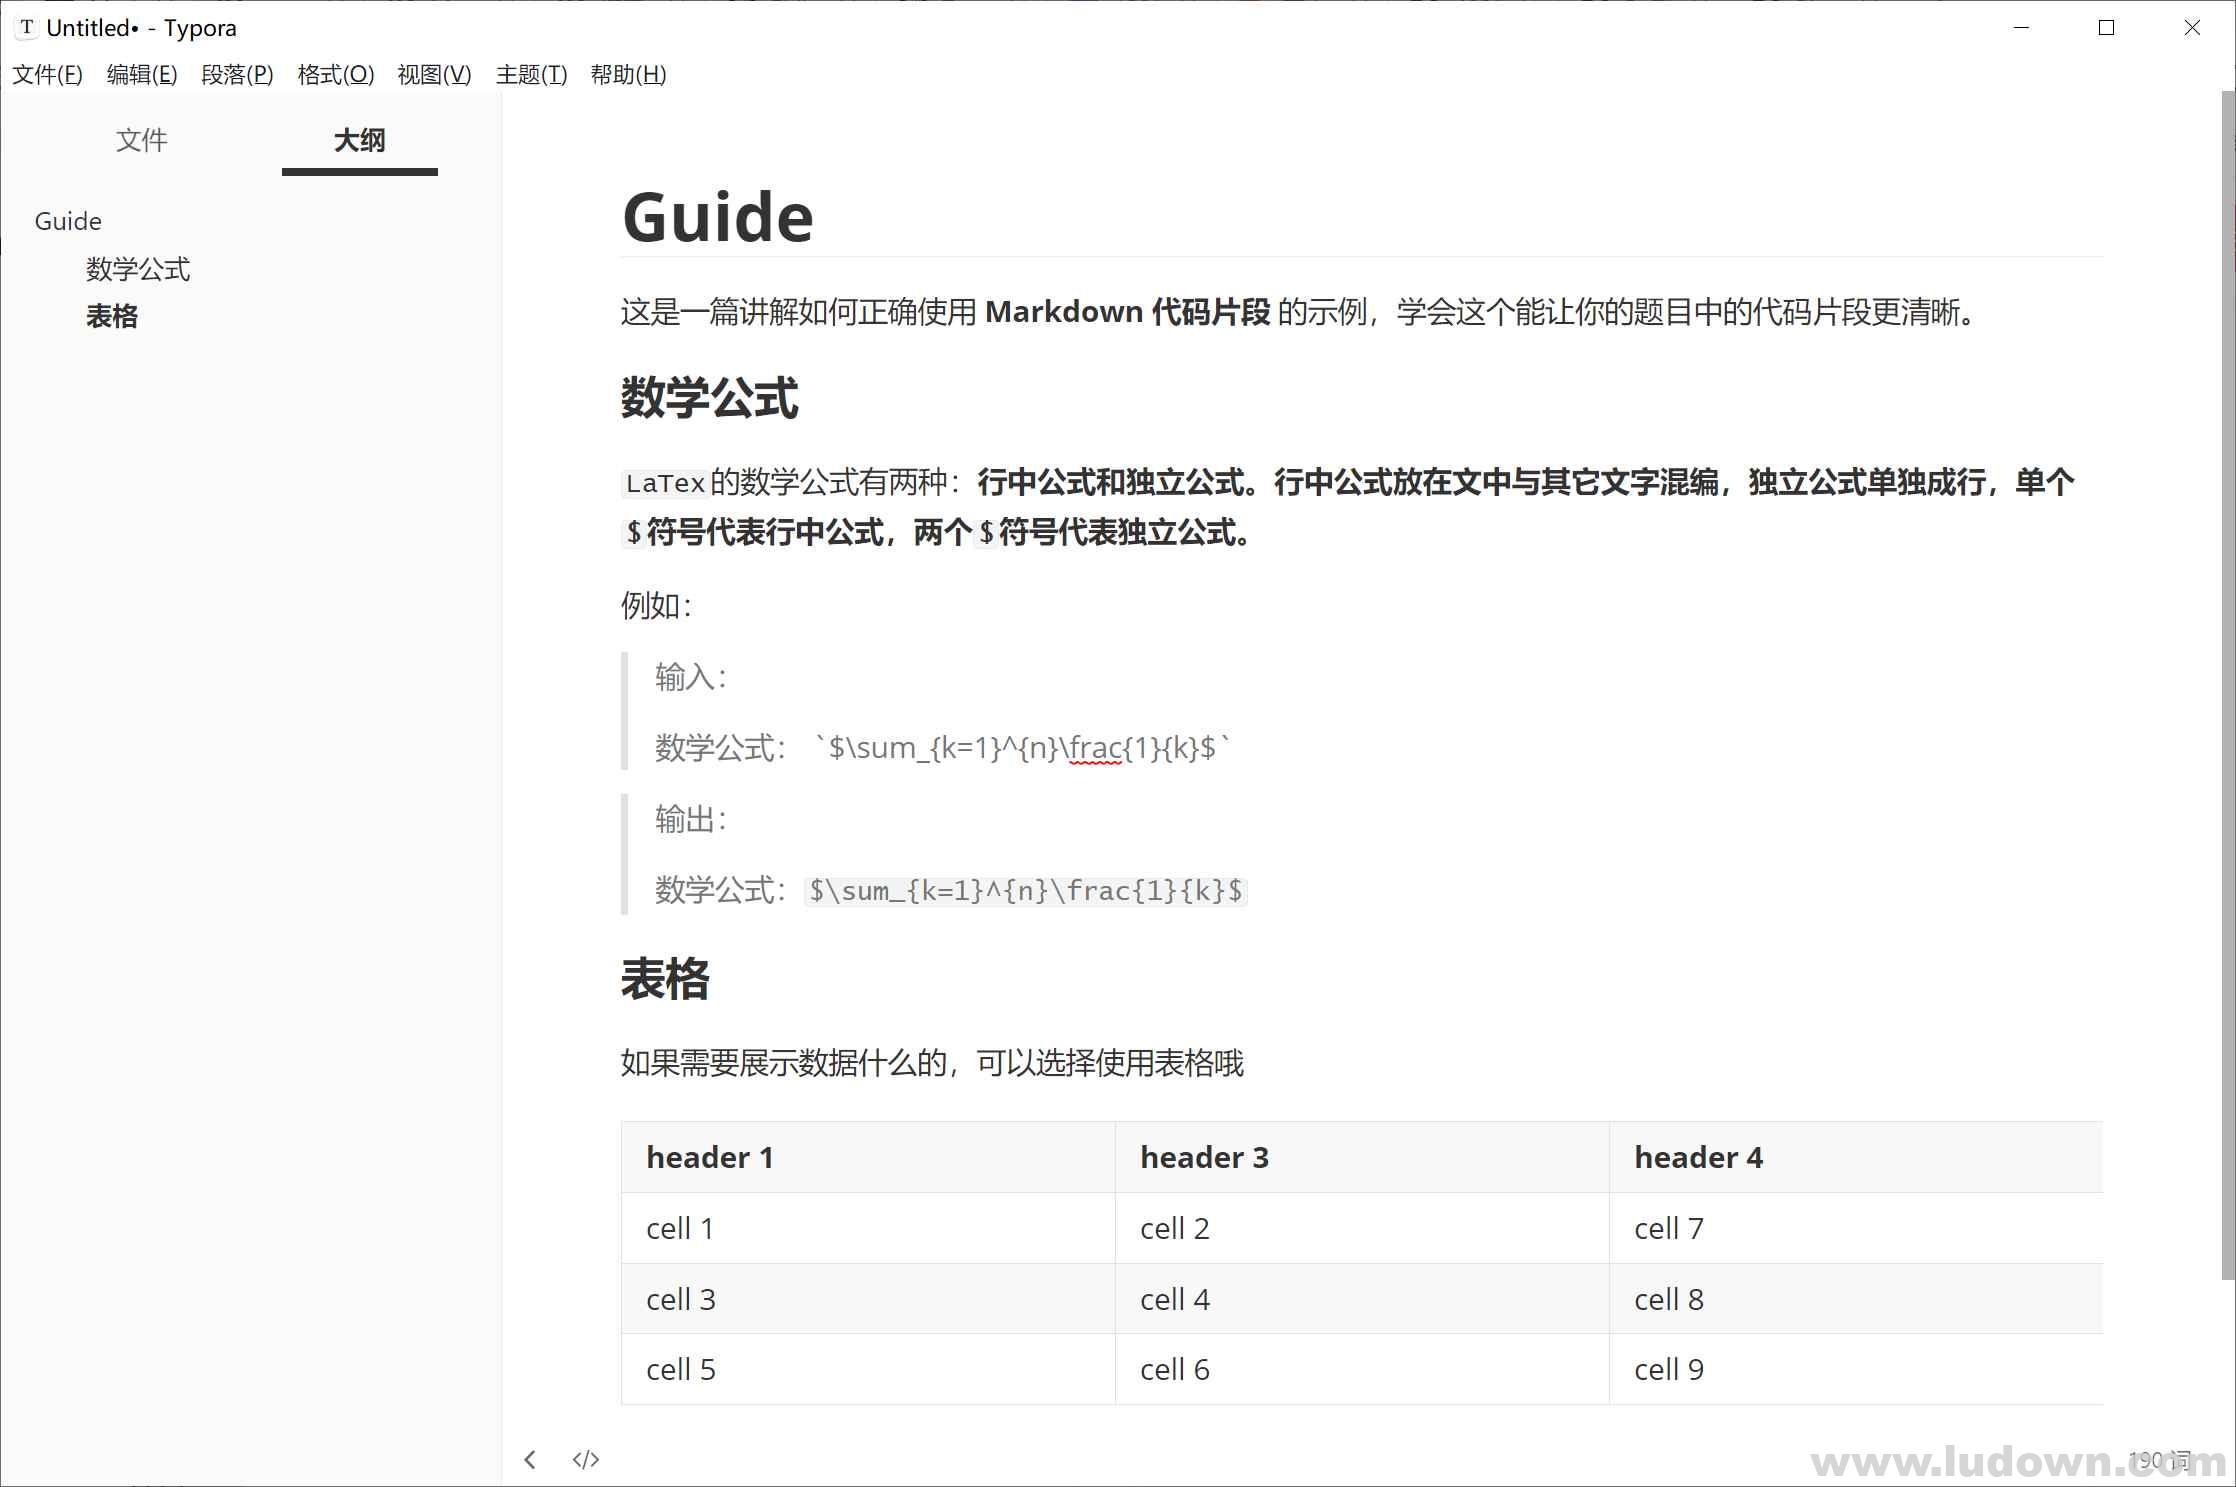Click the bold Markdown 代码片段 text
Viewport: 2236px width, 1487px height.
point(1128,312)
